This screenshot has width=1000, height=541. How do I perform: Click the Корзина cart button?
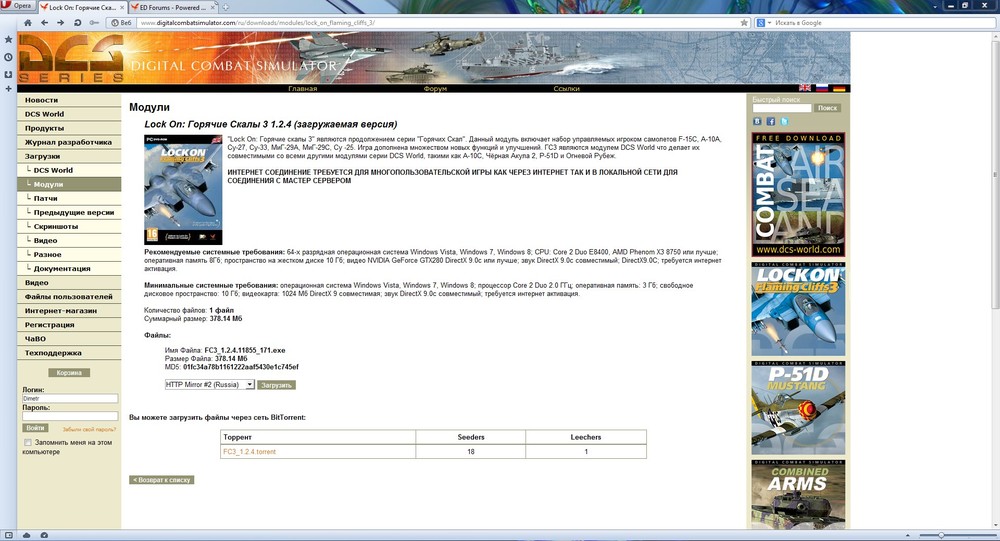pos(69,373)
